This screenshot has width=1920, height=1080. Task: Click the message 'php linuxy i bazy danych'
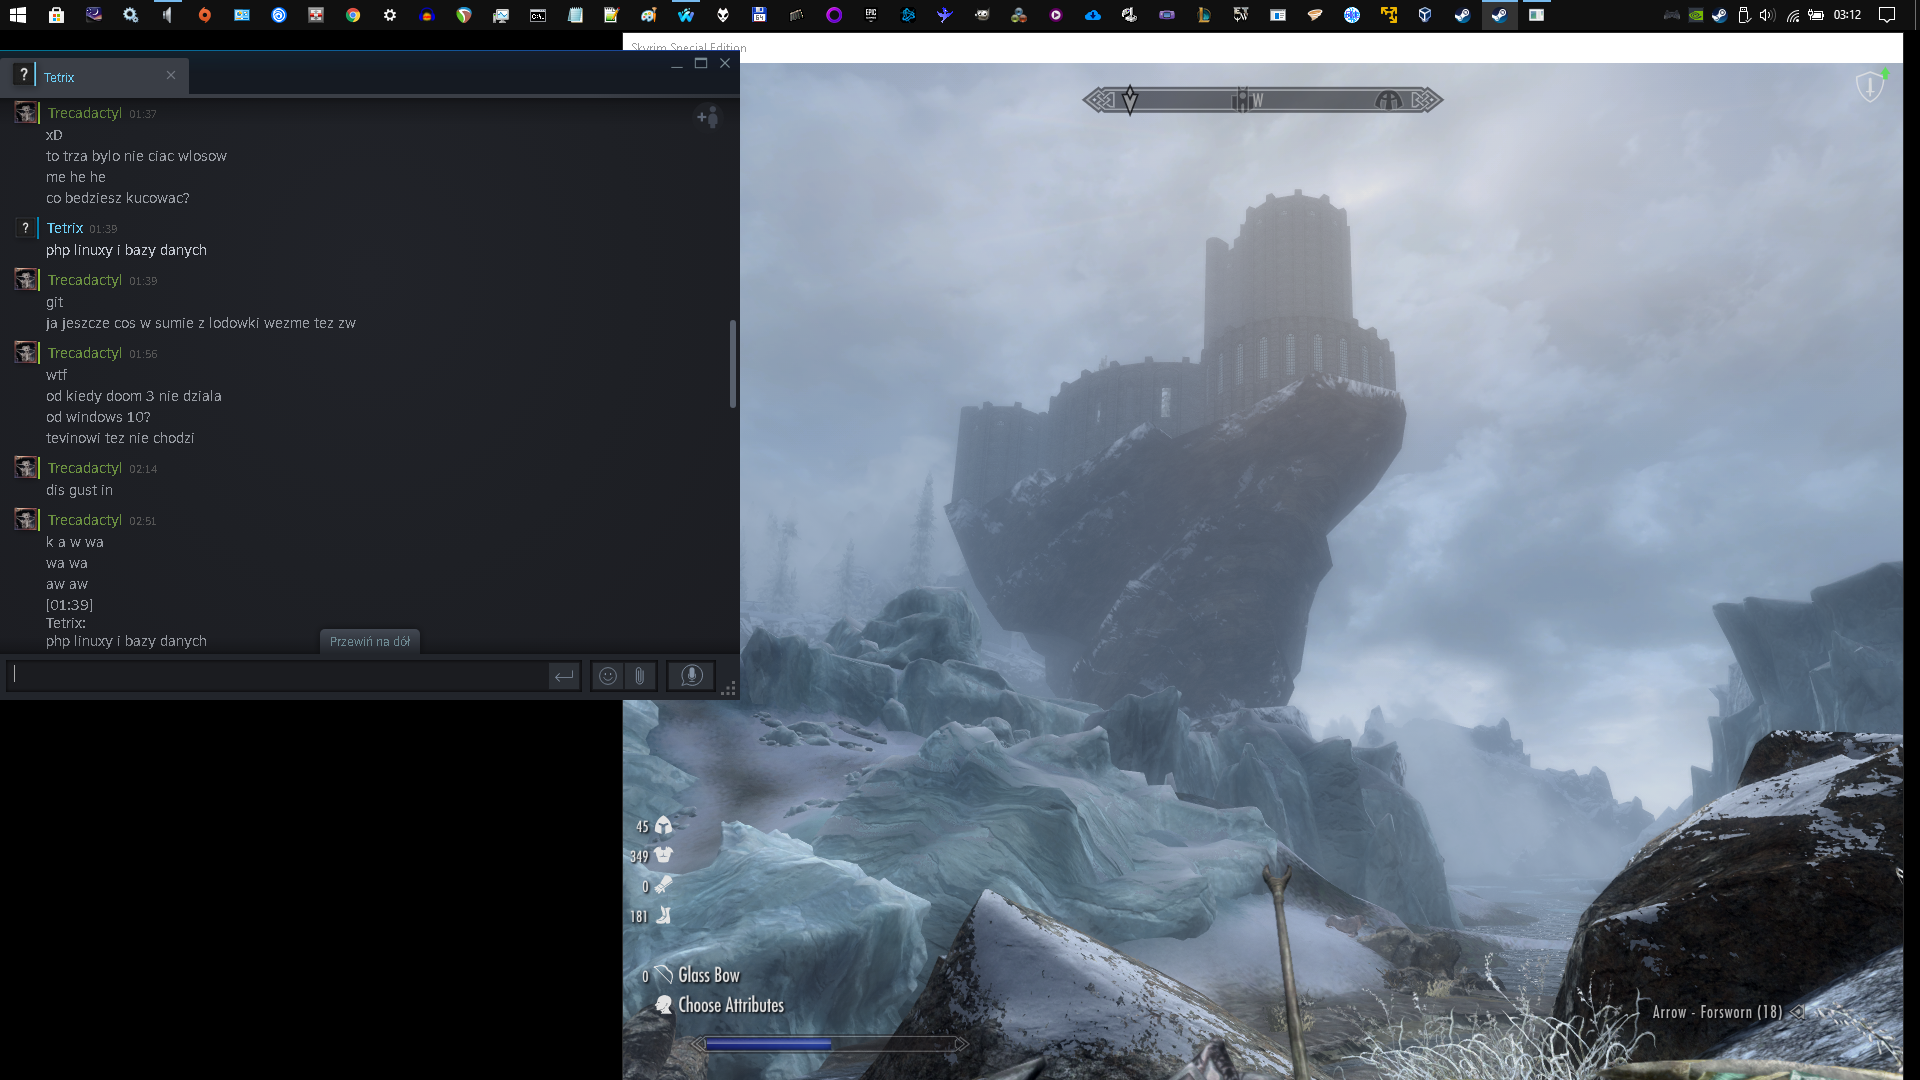coord(126,250)
